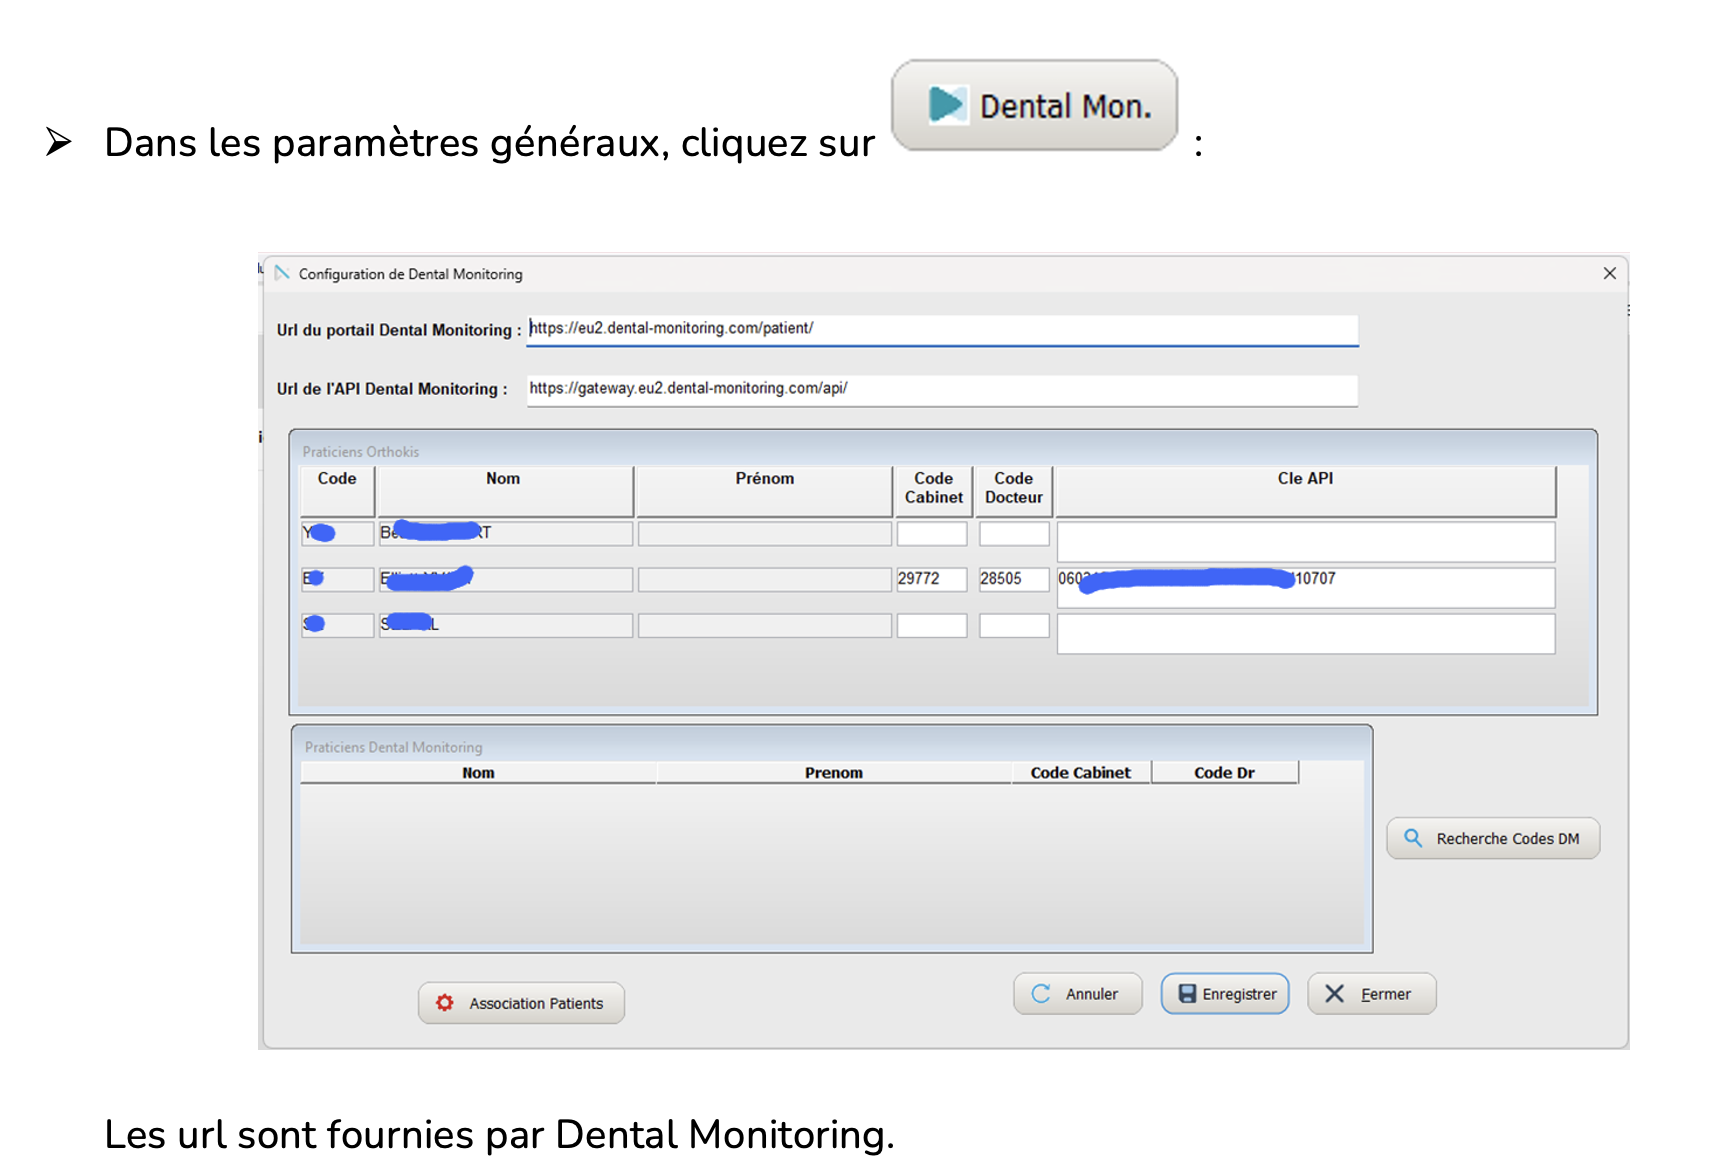Click the Cle API column header
Screen dimensions: 1722x1166
[1305, 490]
